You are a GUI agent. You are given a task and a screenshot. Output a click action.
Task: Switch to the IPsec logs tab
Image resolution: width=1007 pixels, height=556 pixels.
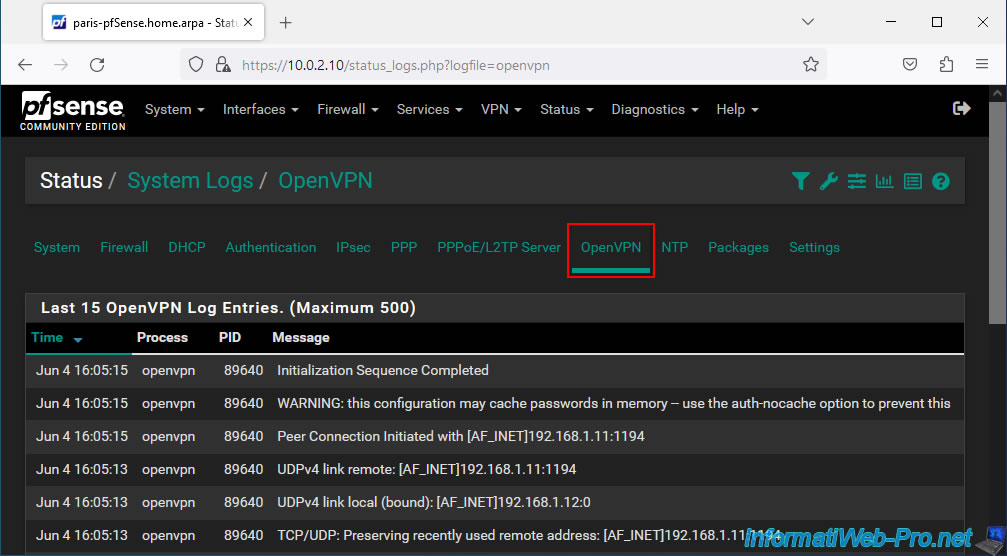point(353,248)
